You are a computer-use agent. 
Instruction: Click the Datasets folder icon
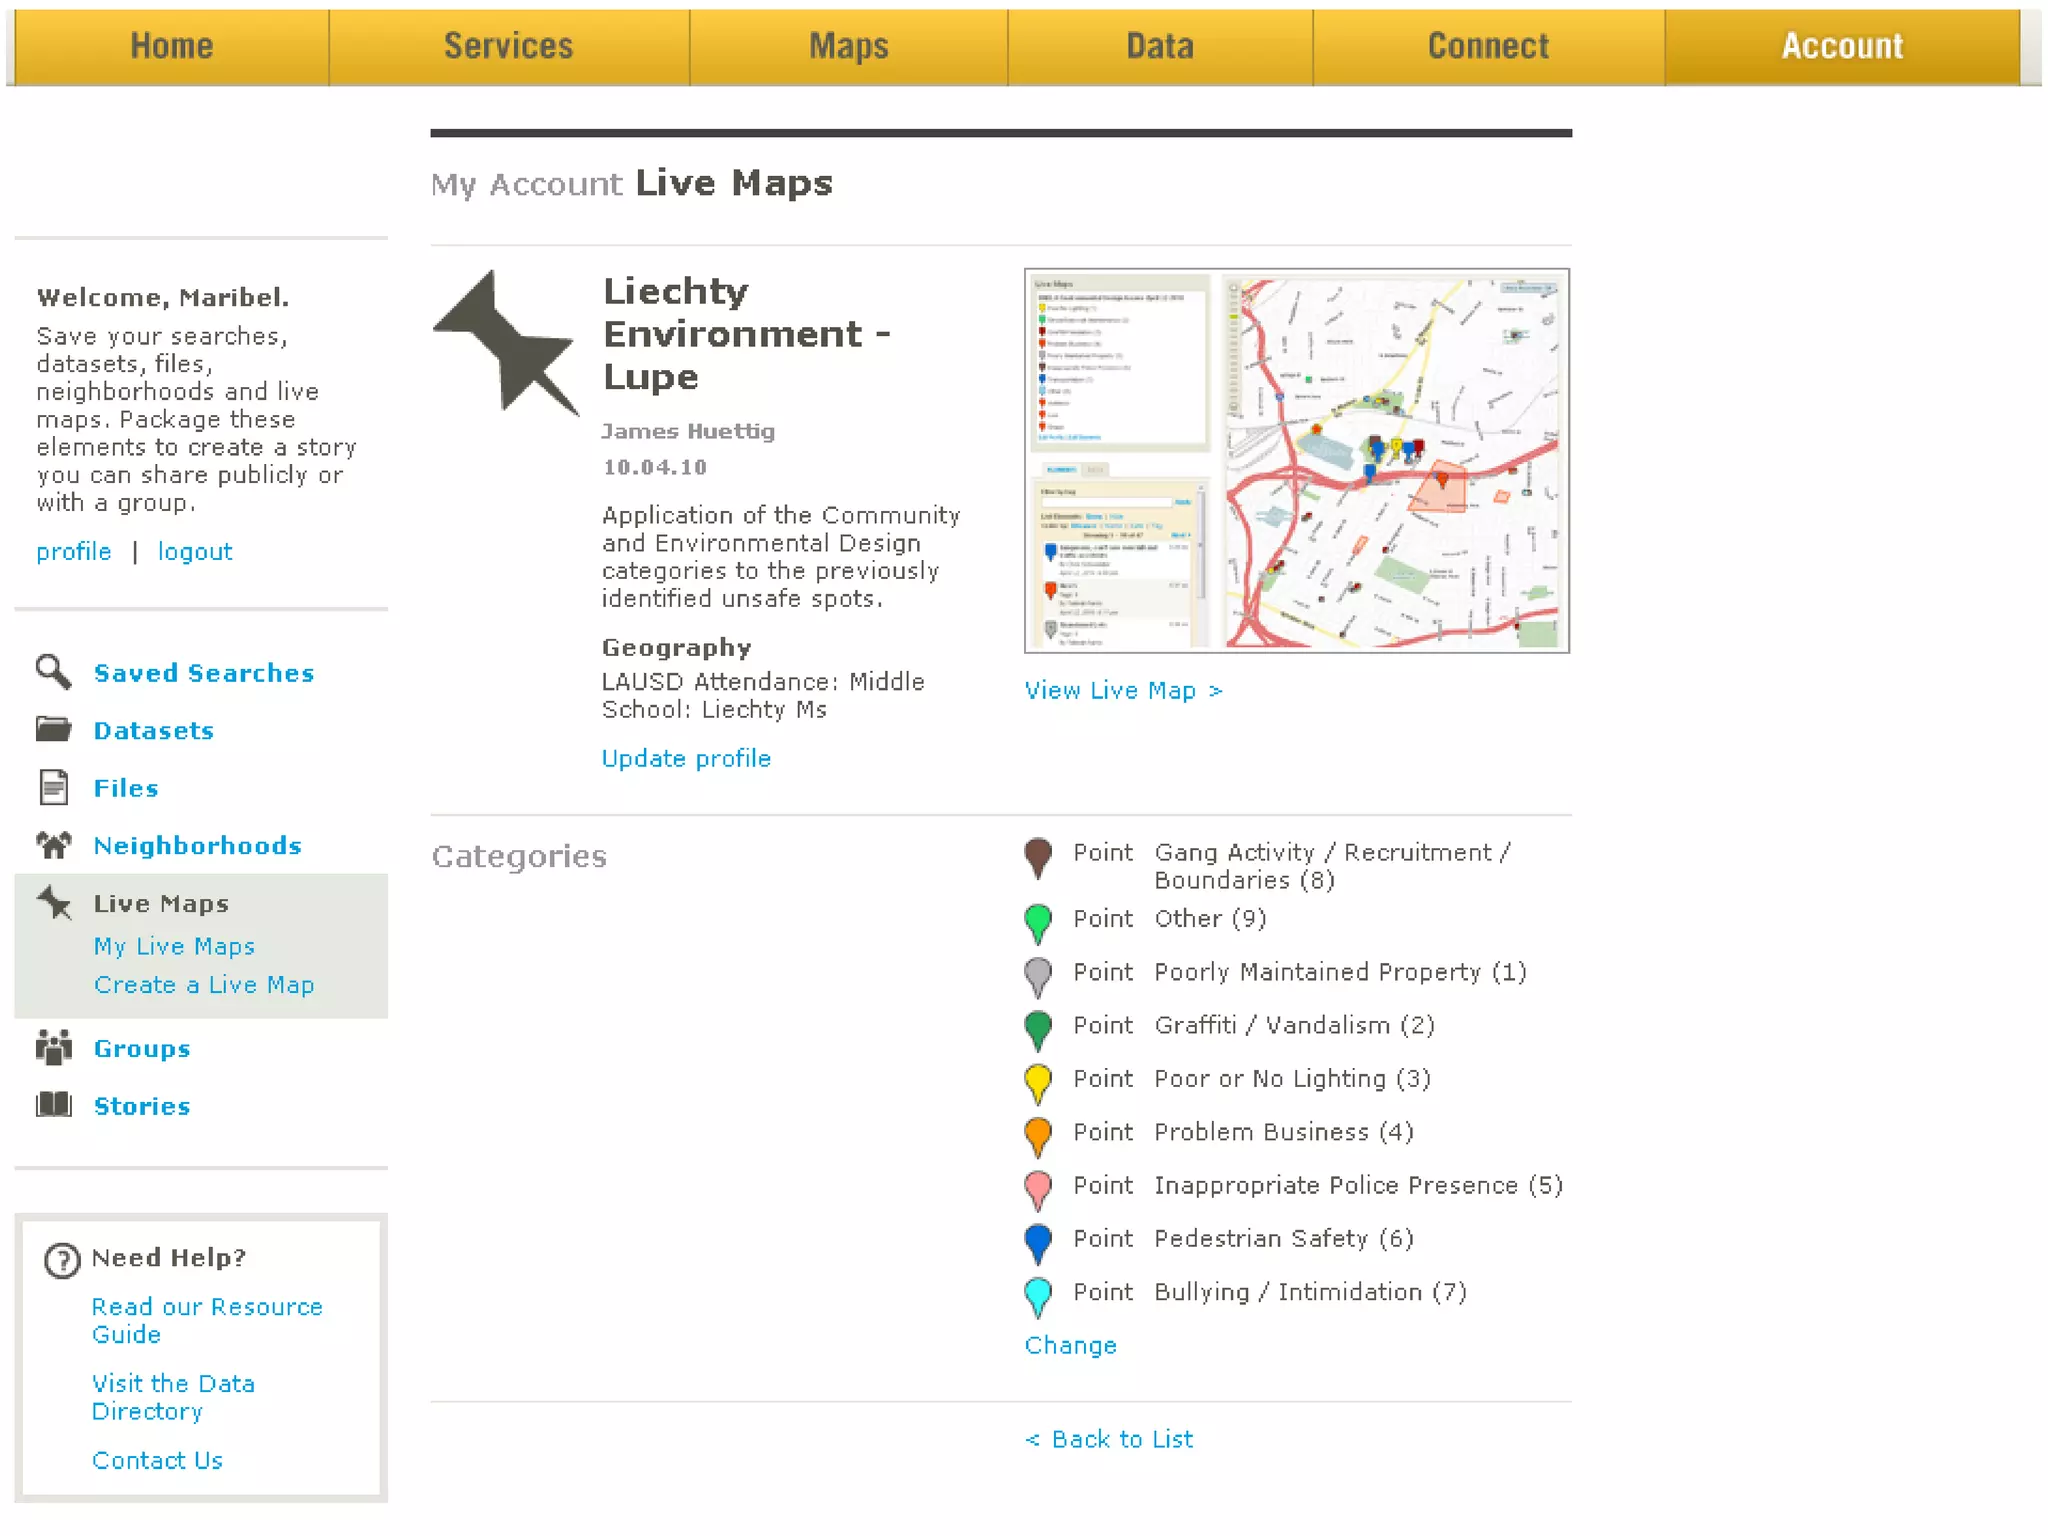tap(53, 729)
